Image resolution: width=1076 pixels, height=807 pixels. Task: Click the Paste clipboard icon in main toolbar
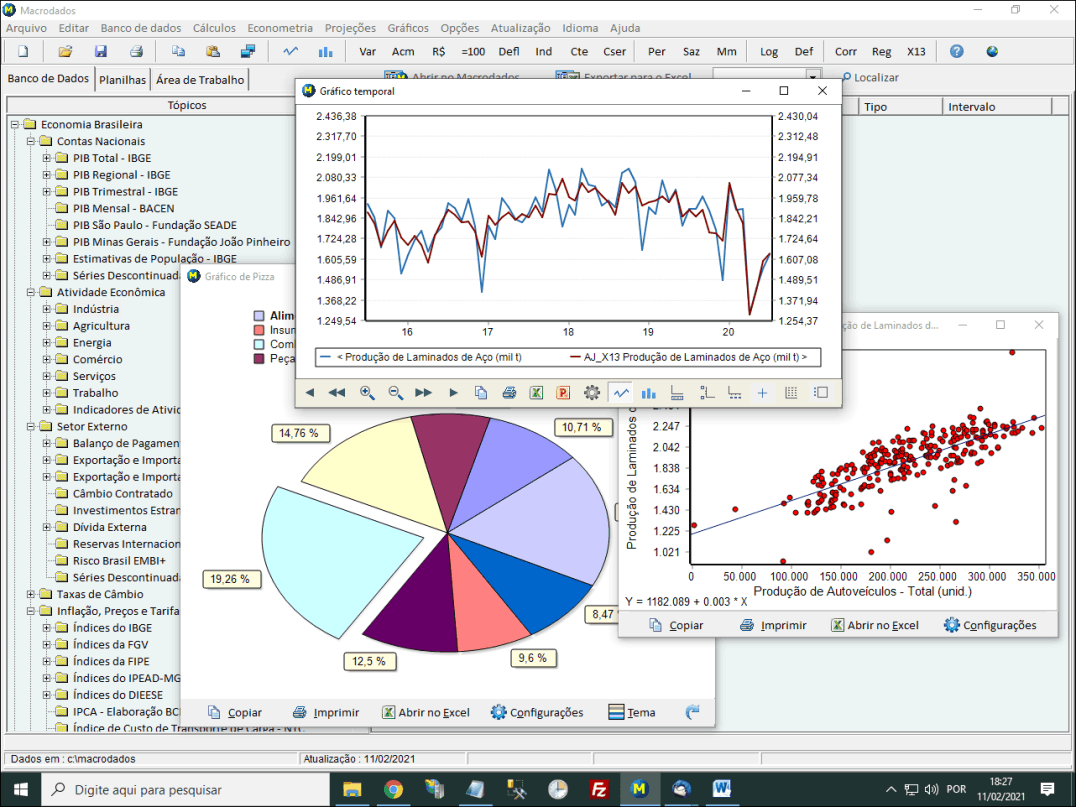(213, 51)
